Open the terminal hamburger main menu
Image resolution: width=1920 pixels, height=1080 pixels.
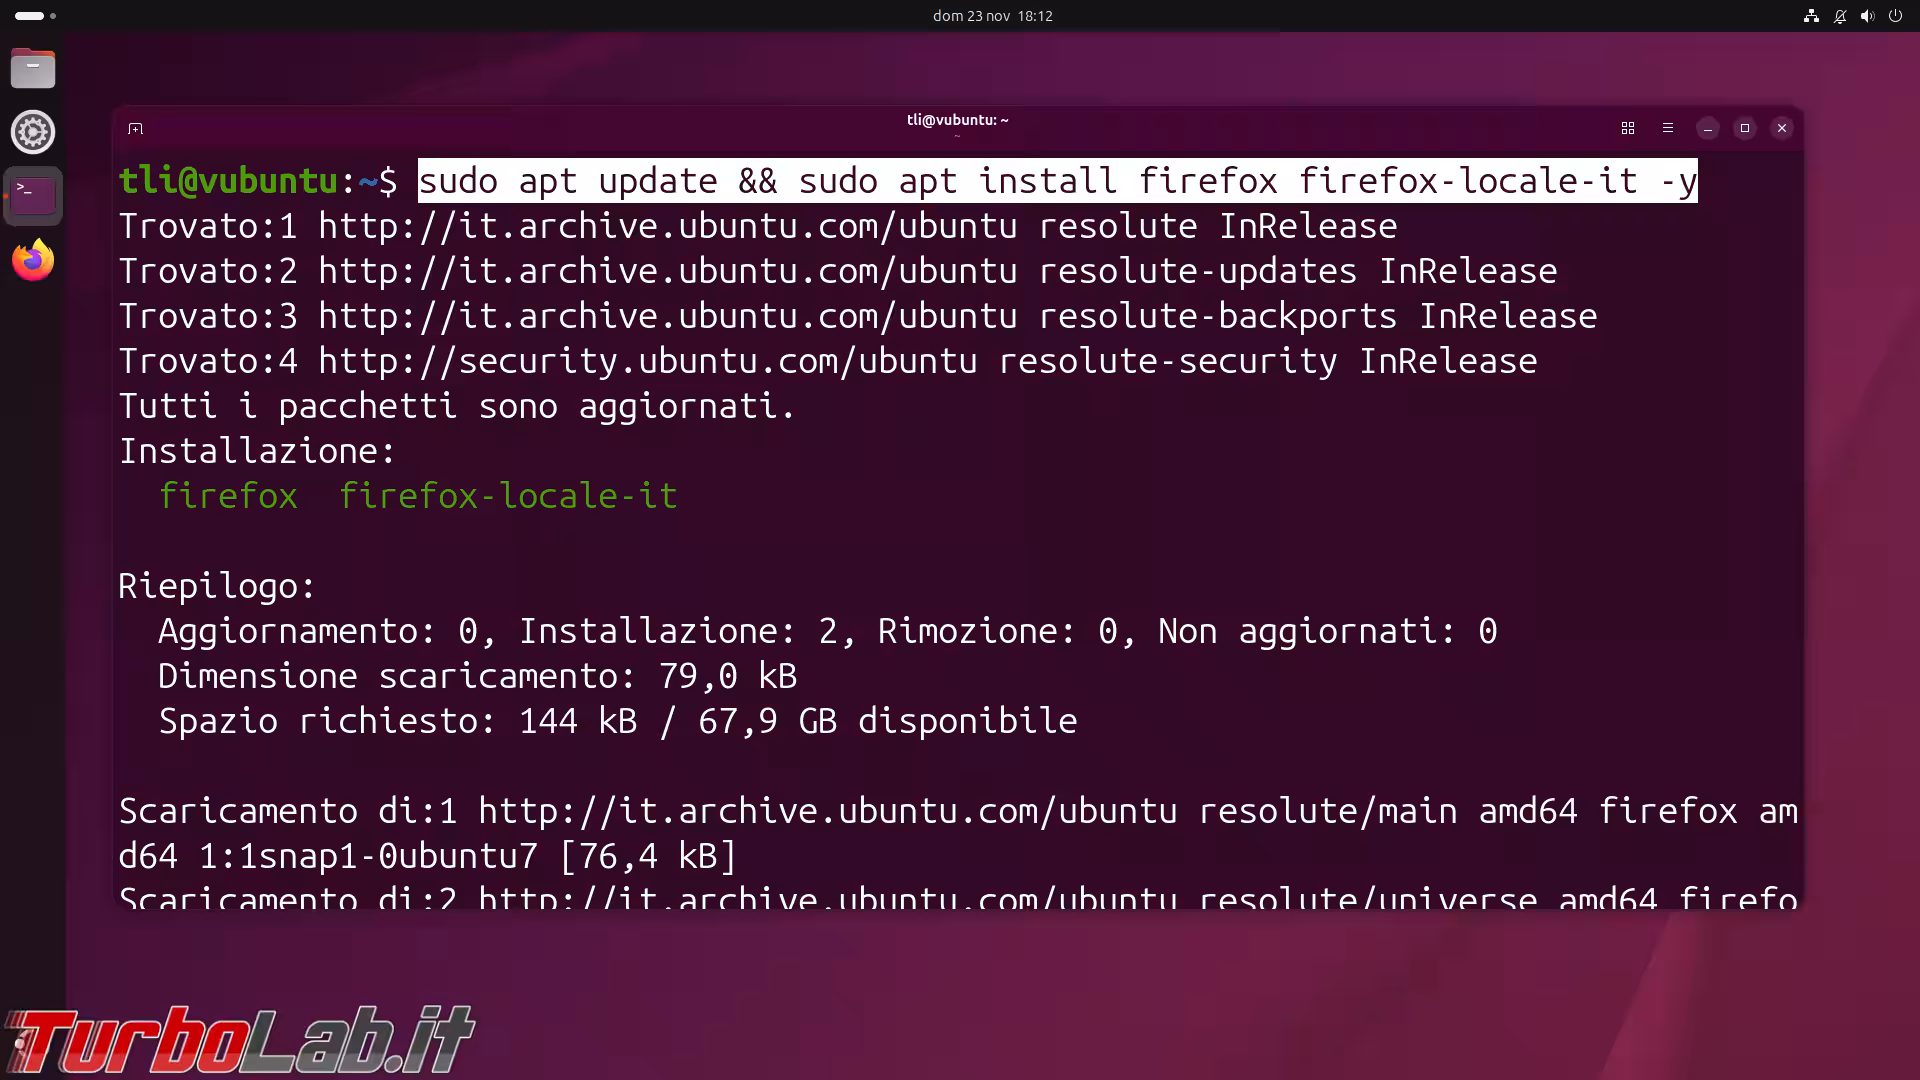point(1667,128)
